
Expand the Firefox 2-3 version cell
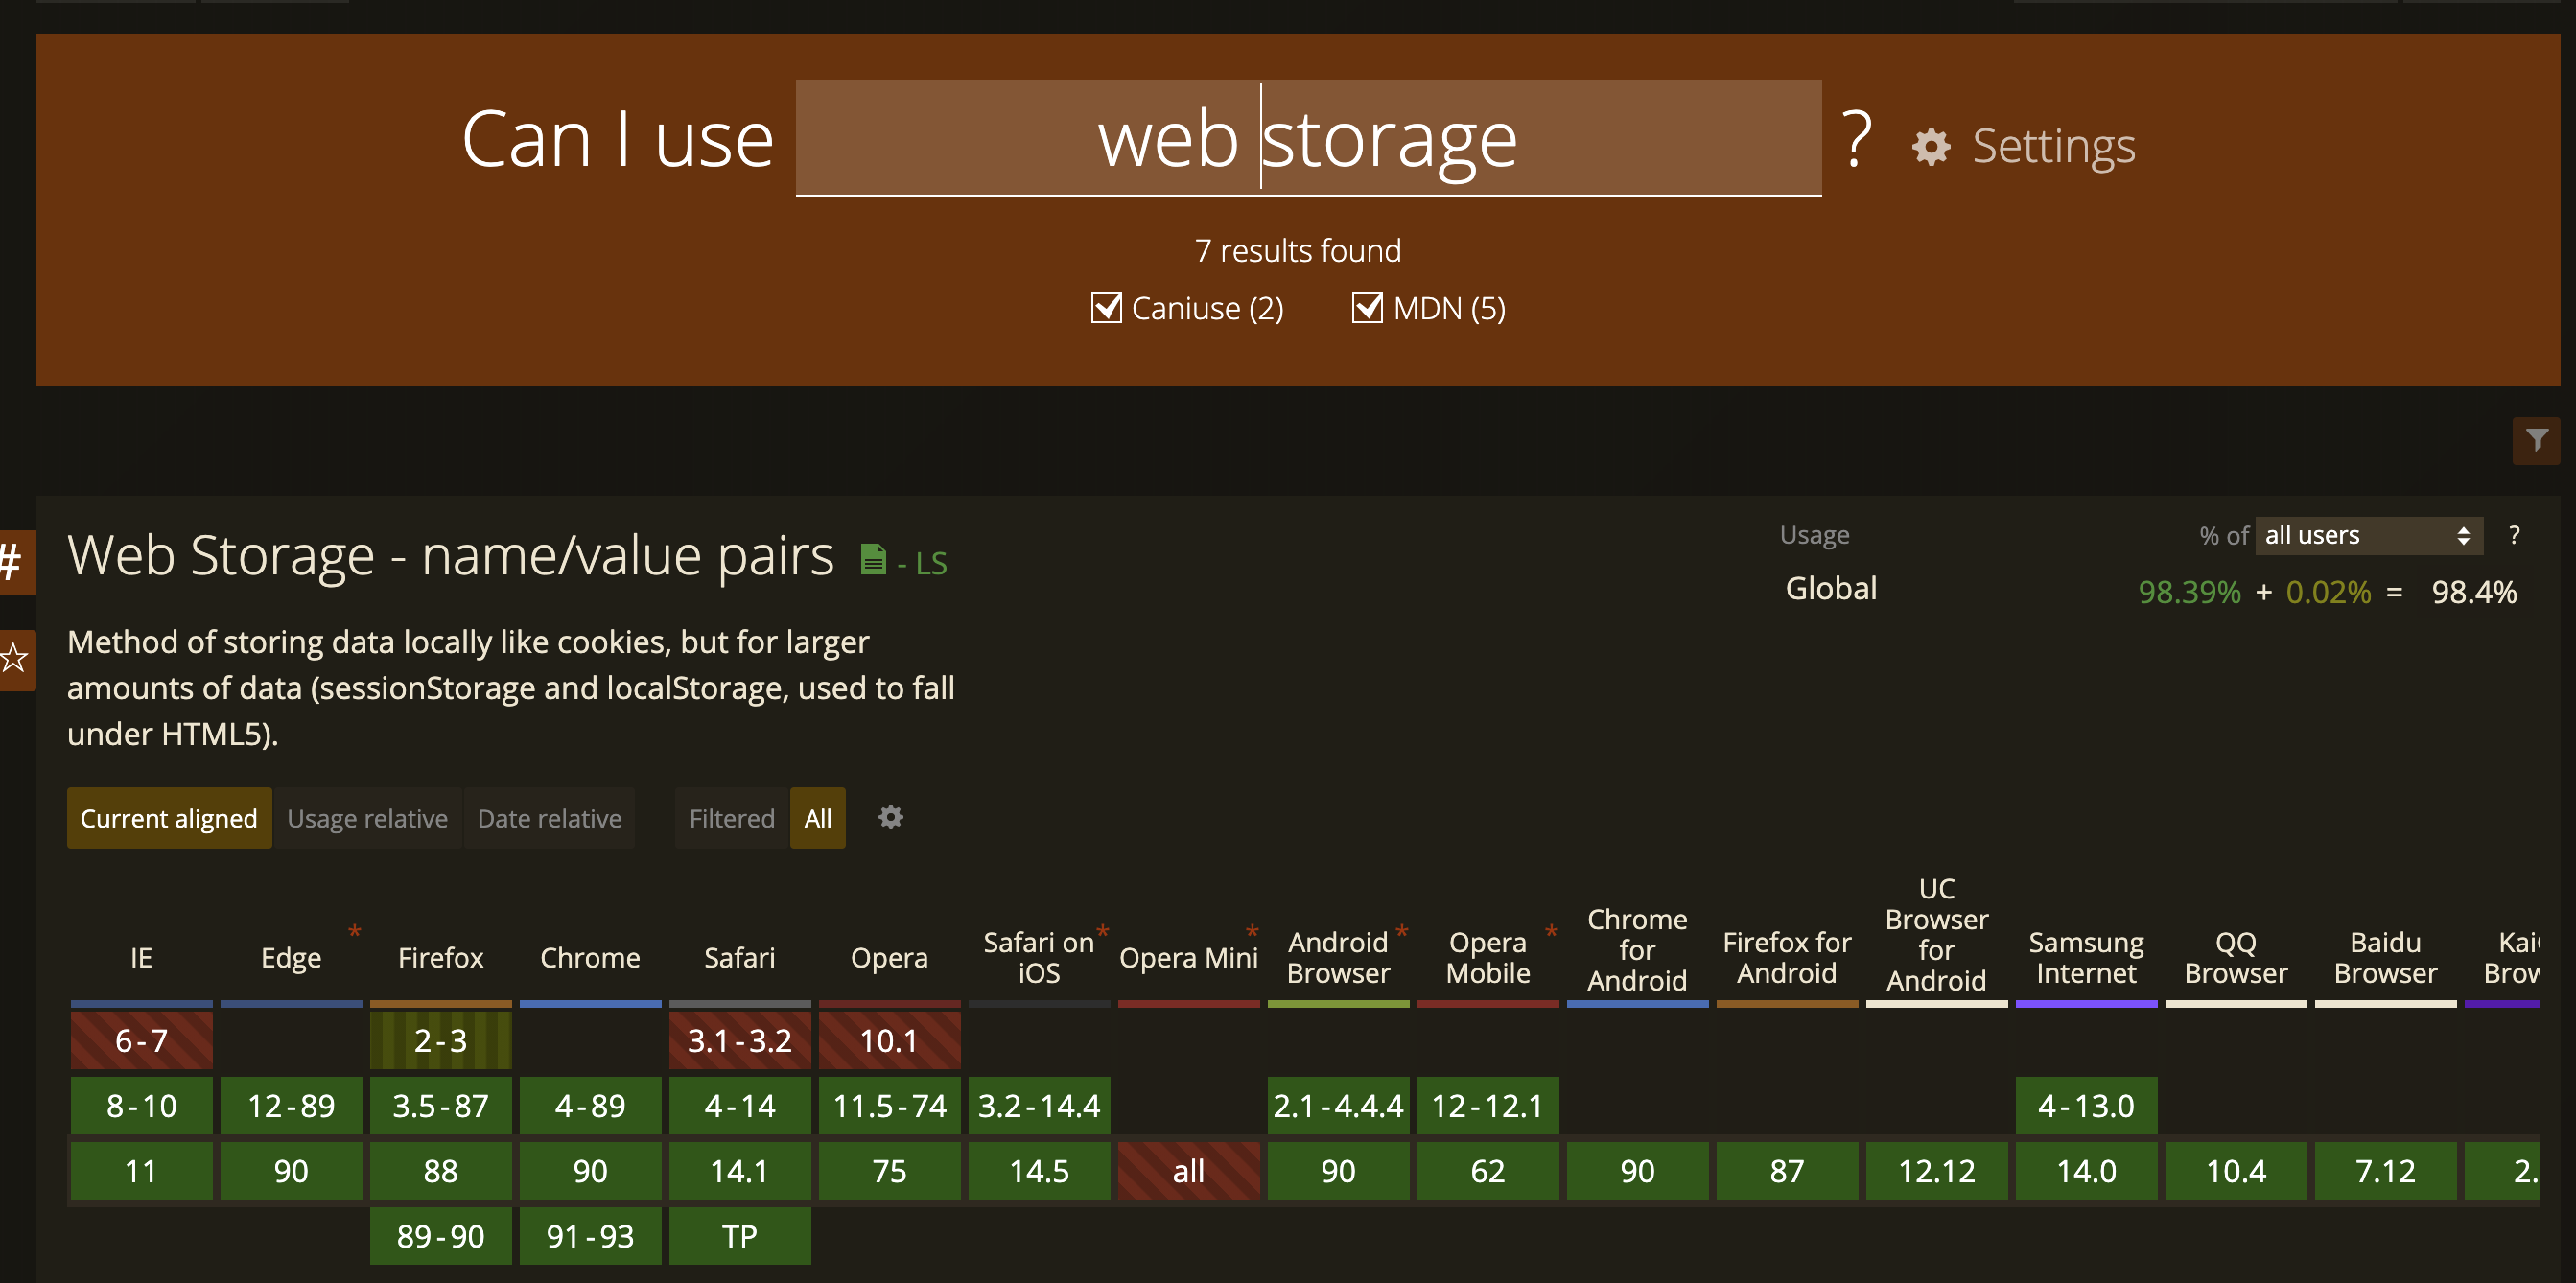coord(440,1040)
